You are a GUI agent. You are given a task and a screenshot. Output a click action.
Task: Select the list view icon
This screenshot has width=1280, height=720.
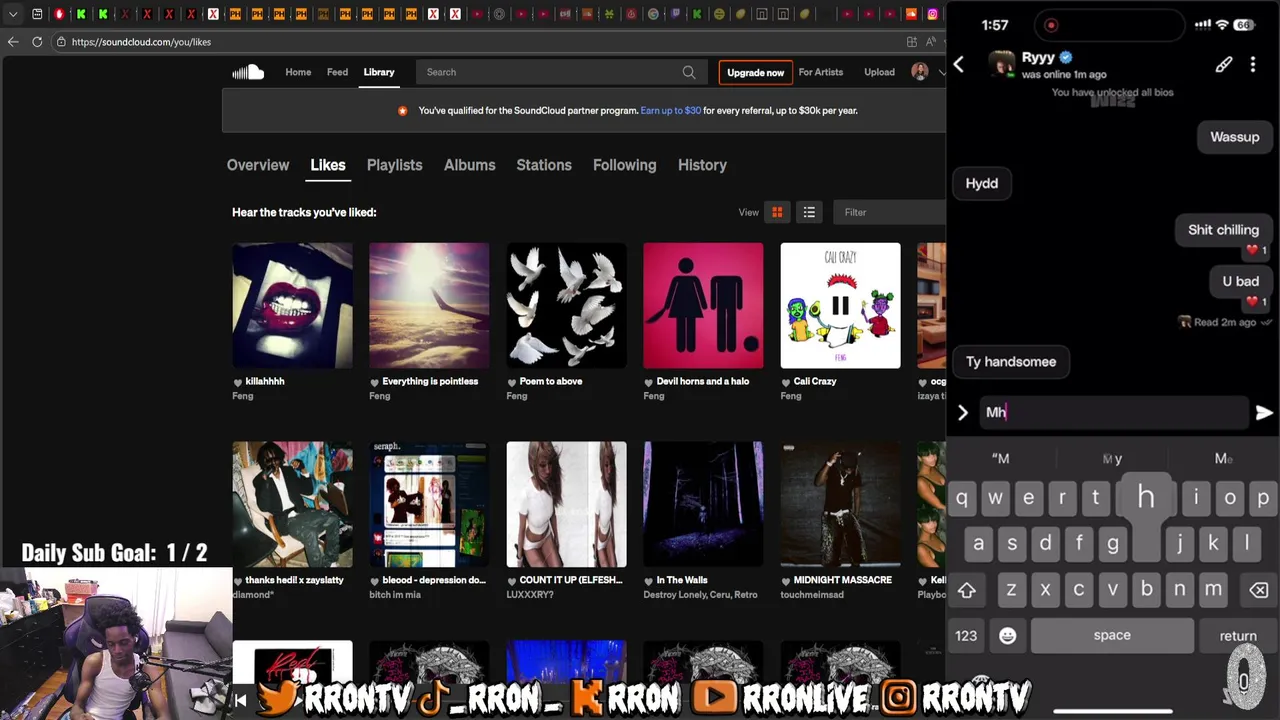pyautogui.click(x=809, y=212)
